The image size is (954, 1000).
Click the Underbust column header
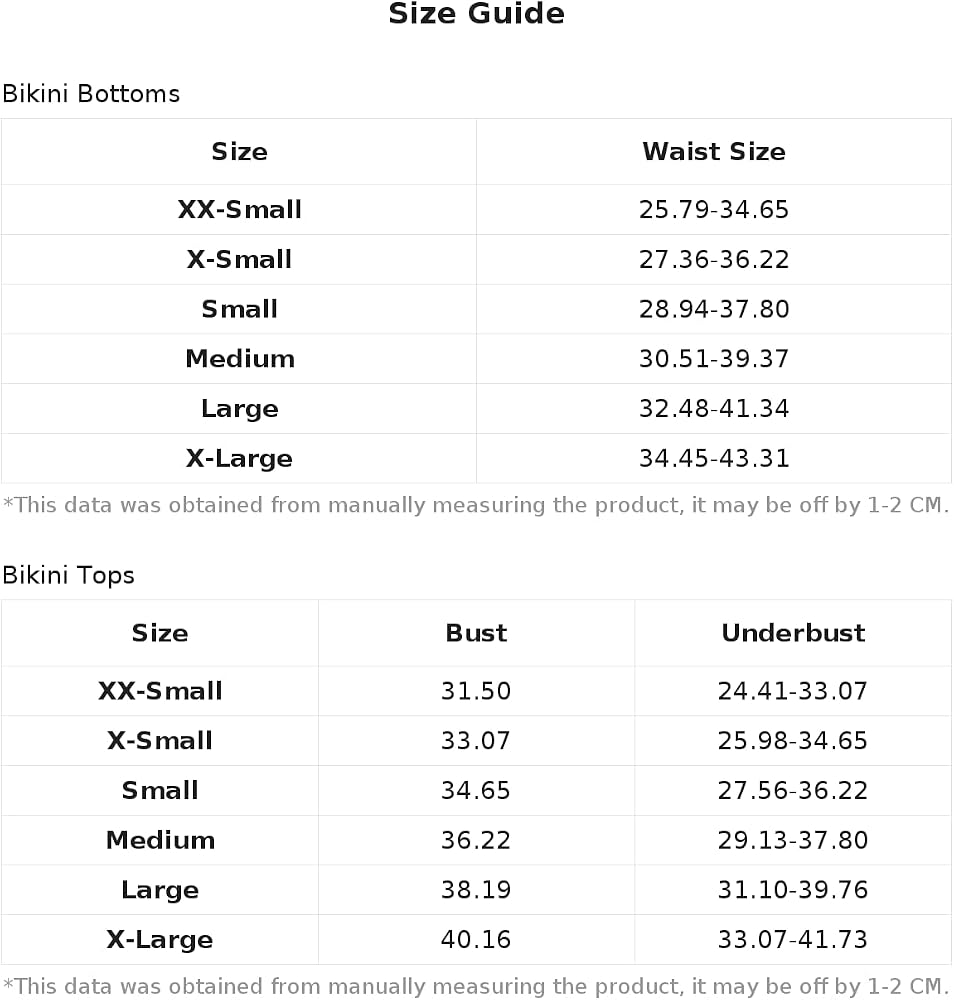click(793, 633)
